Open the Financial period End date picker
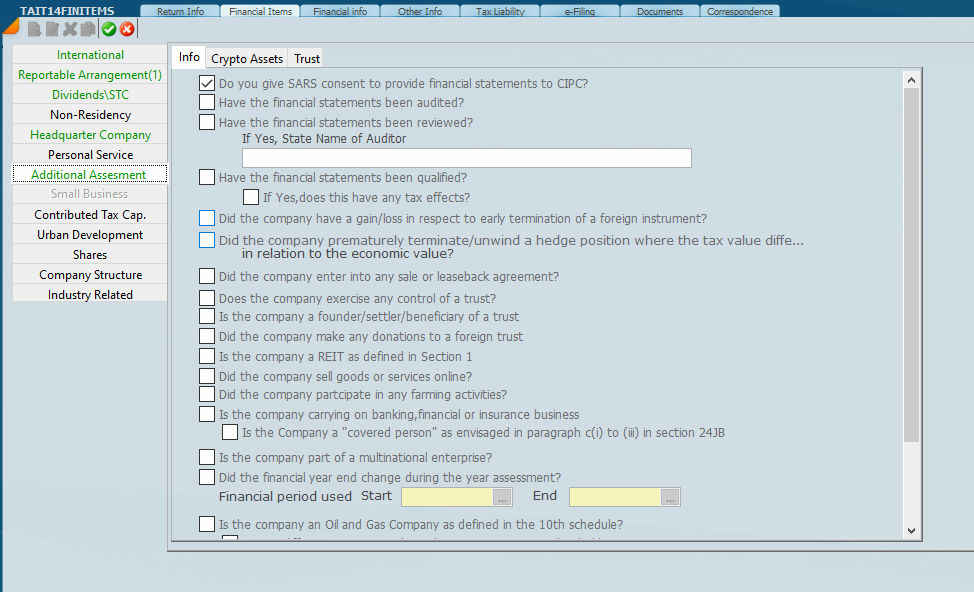 pos(670,497)
